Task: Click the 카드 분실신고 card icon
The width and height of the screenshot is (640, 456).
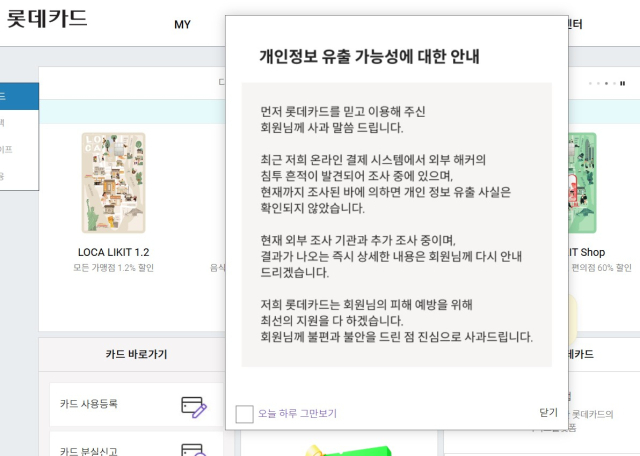Action: [194, 450]
